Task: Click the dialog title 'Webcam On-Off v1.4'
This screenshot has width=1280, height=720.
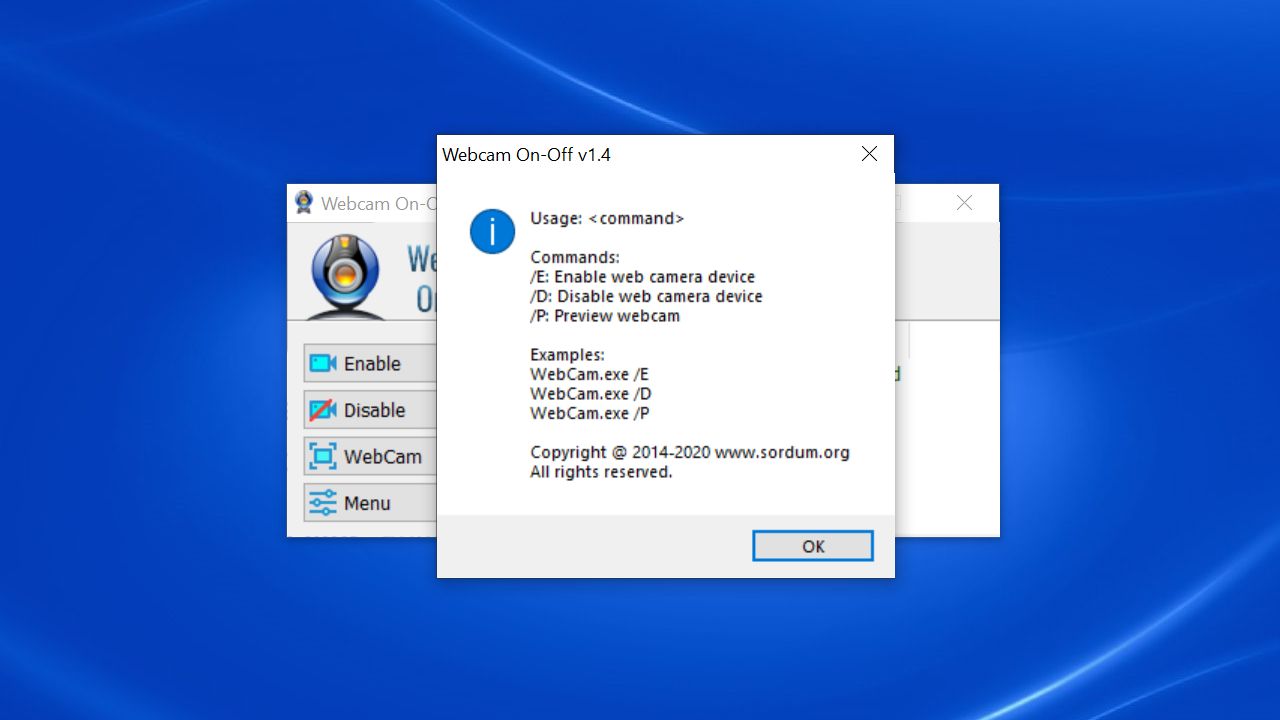Action: pyautogui.click(x=526, y=155)
